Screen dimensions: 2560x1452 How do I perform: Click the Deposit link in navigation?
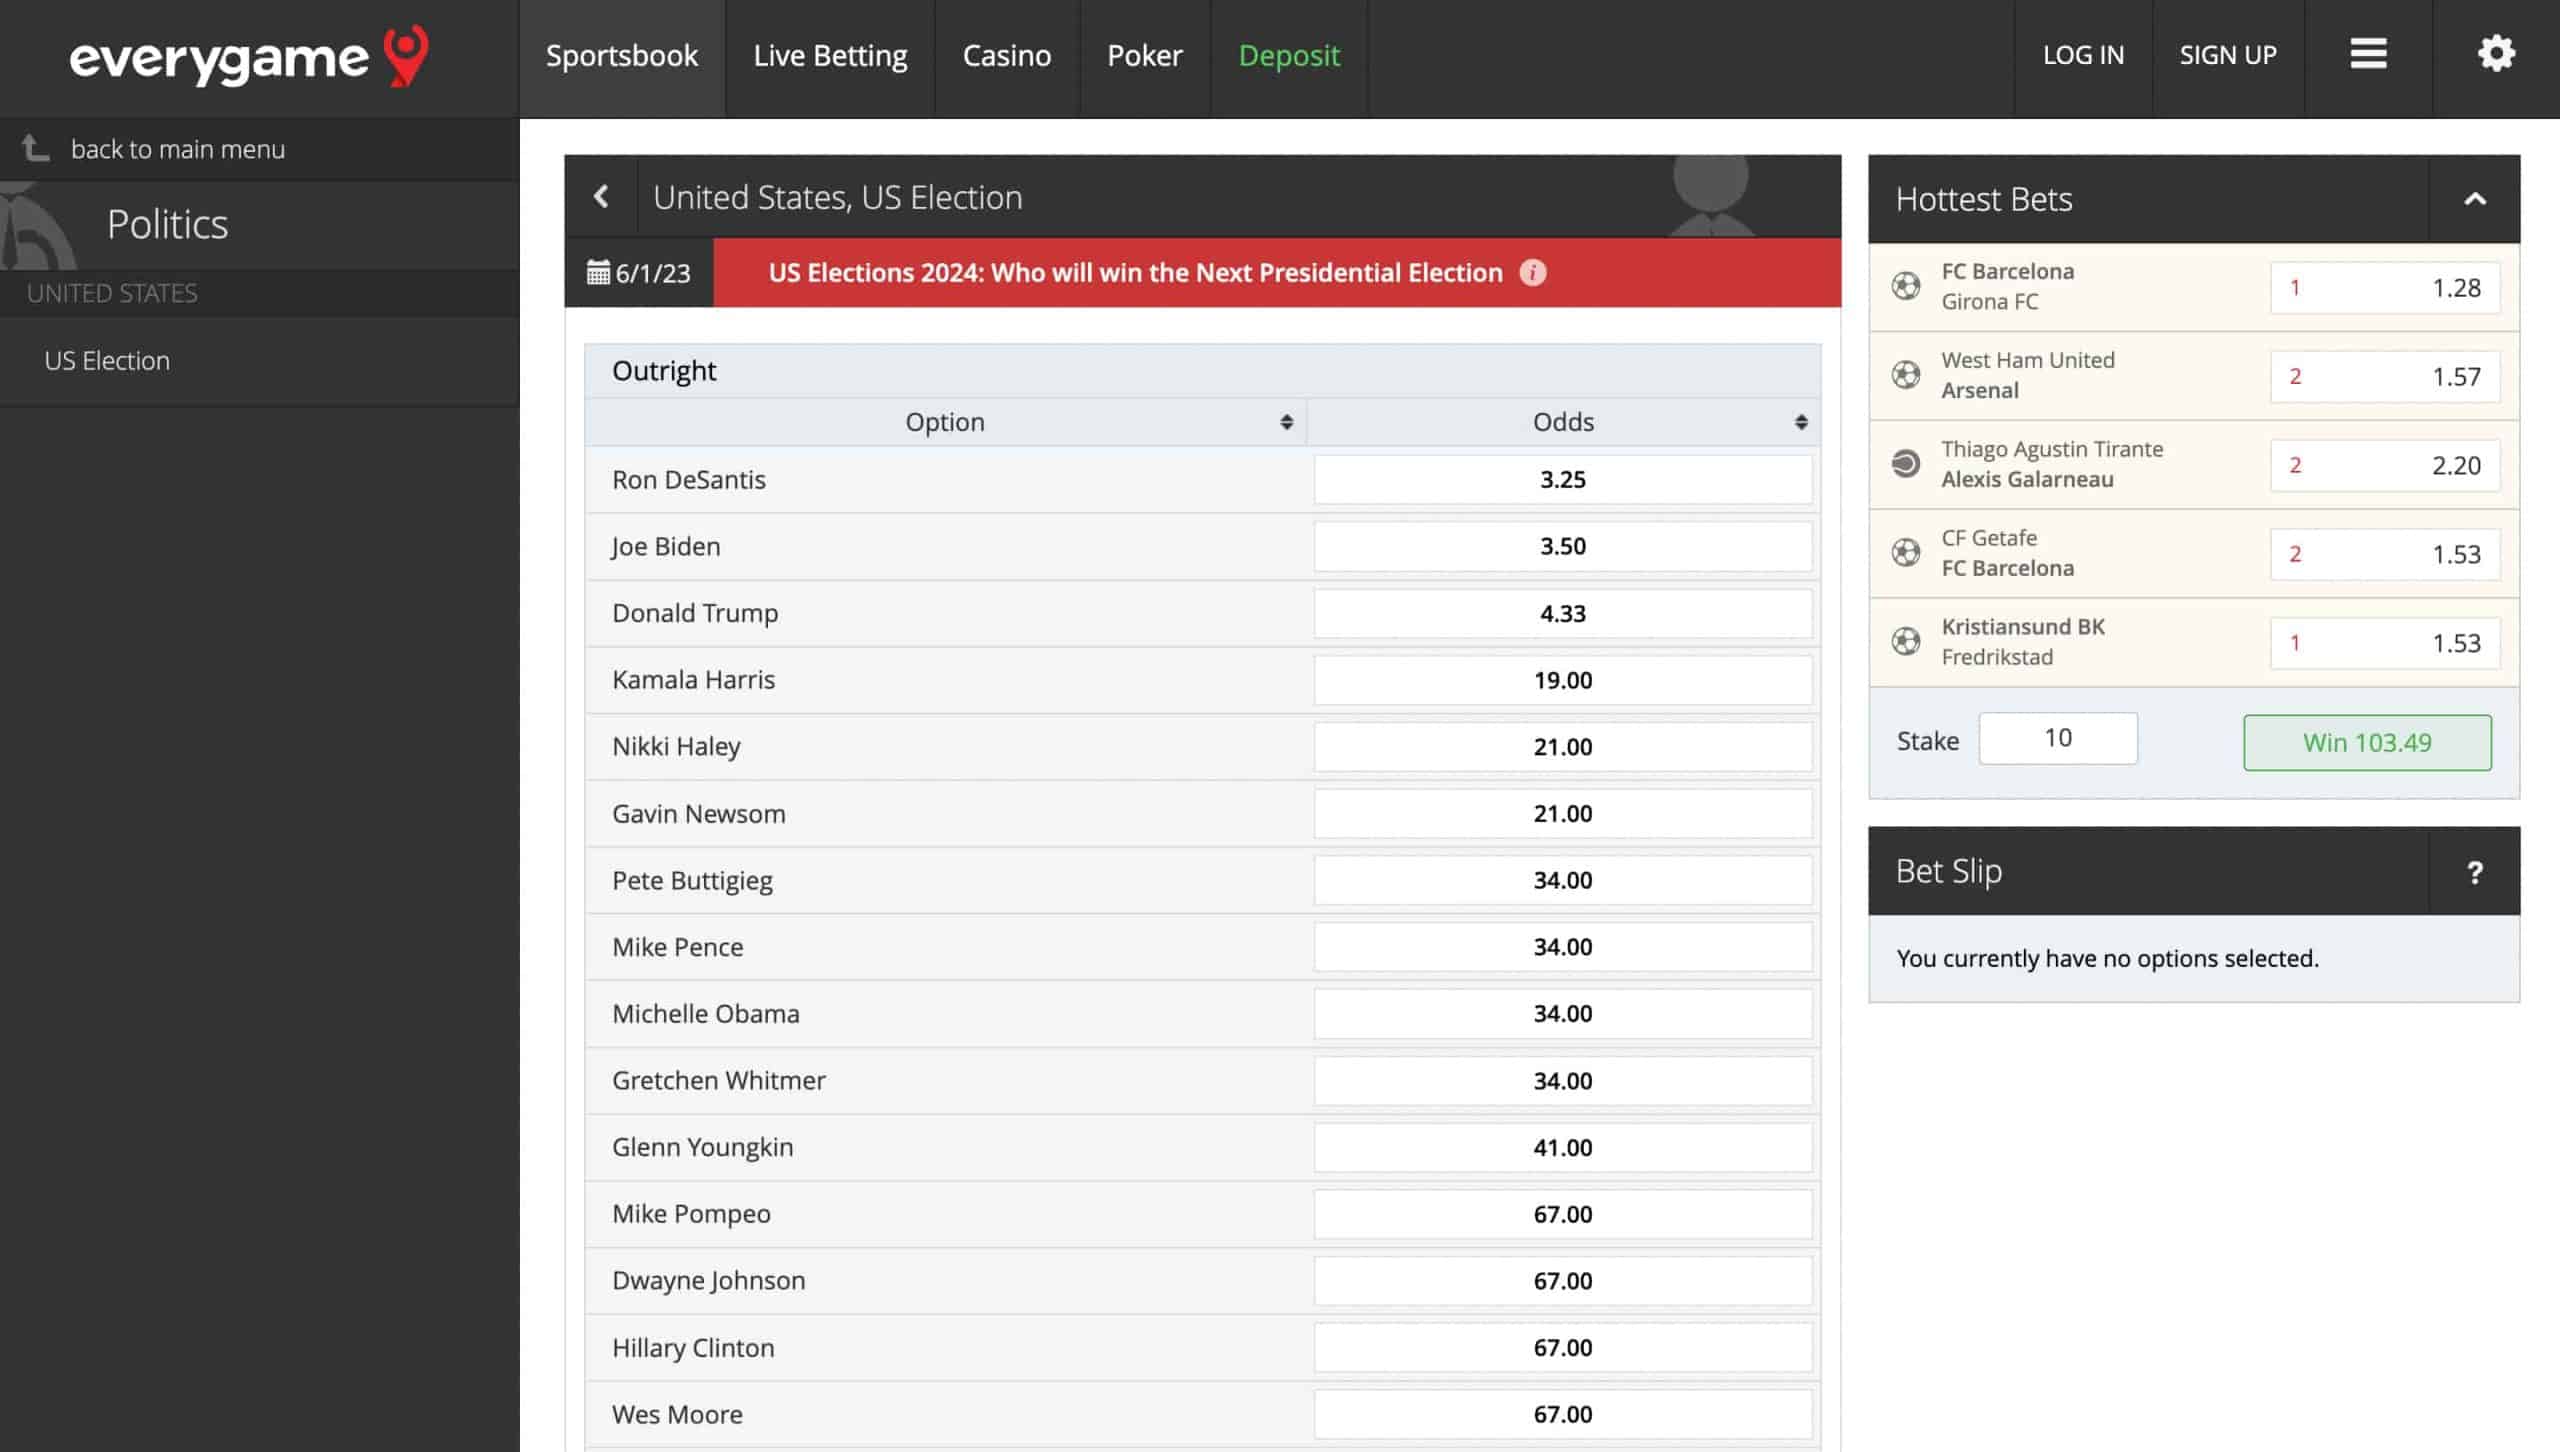coord(1289,54)
